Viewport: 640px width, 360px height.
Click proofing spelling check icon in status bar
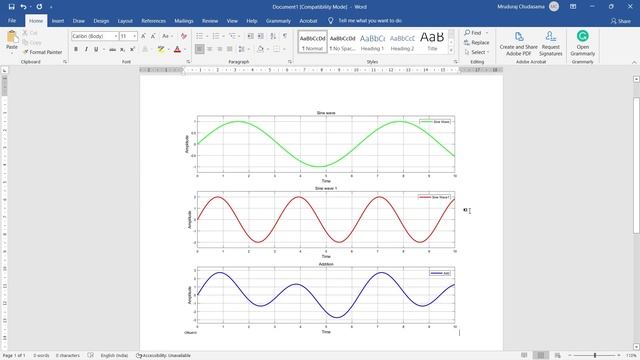tap(91, 356)
